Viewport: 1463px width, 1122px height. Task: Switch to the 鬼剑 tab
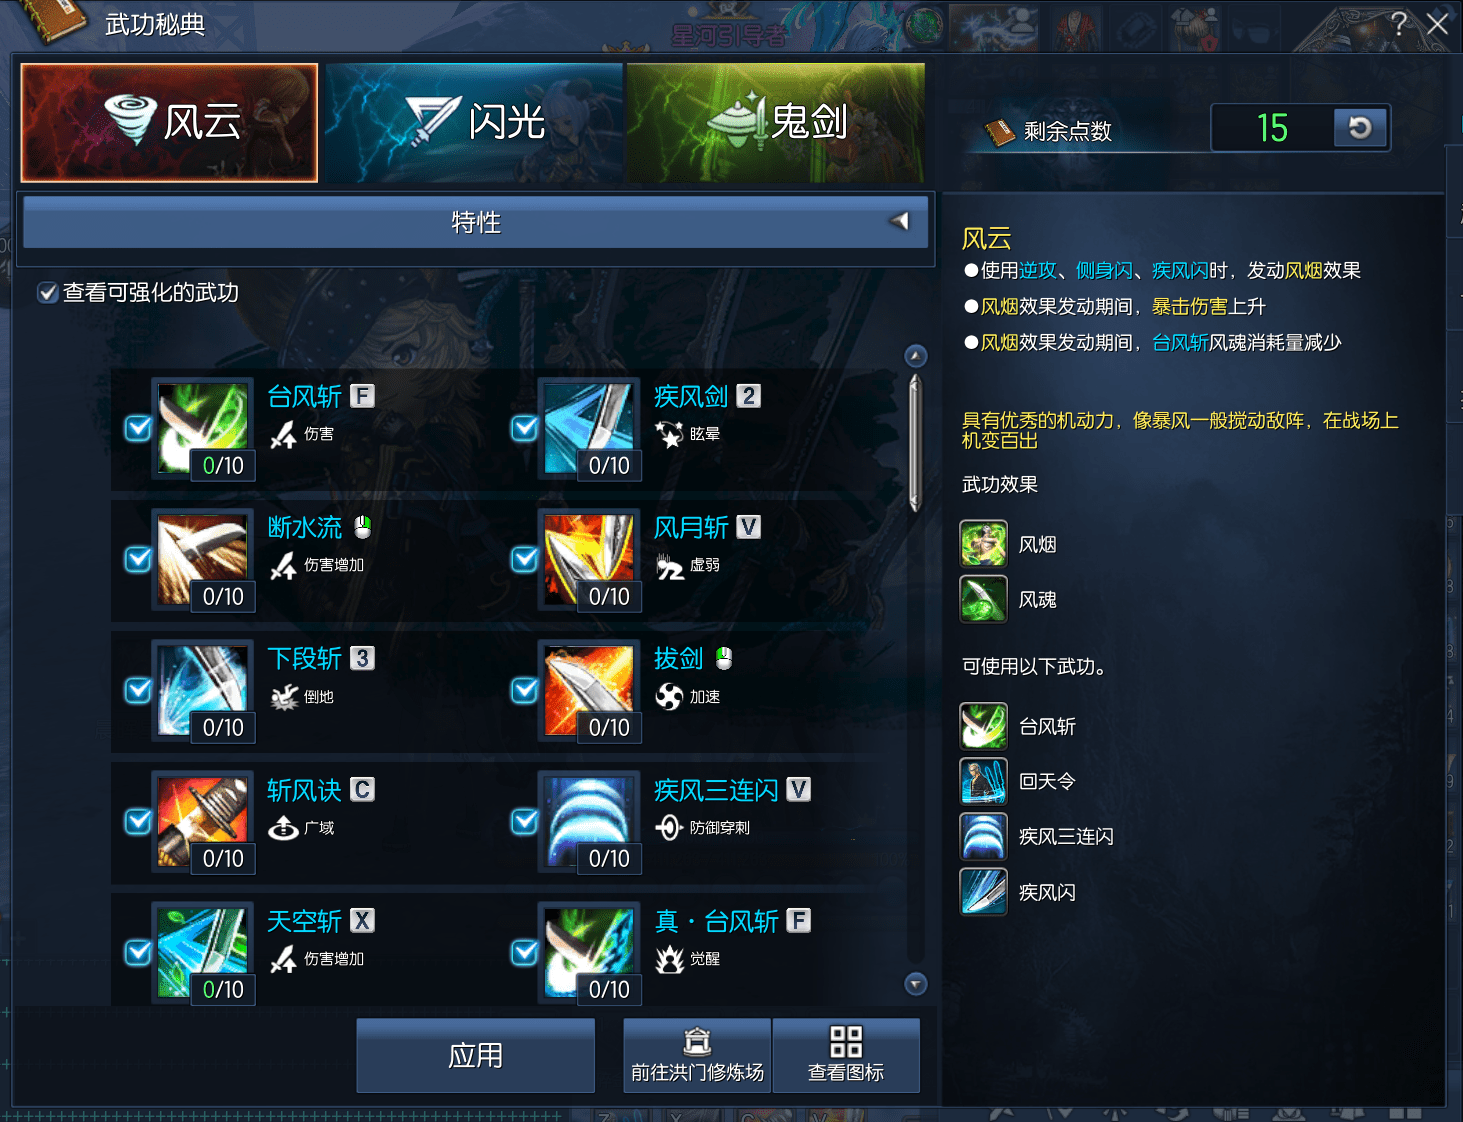tap(776, 123)
